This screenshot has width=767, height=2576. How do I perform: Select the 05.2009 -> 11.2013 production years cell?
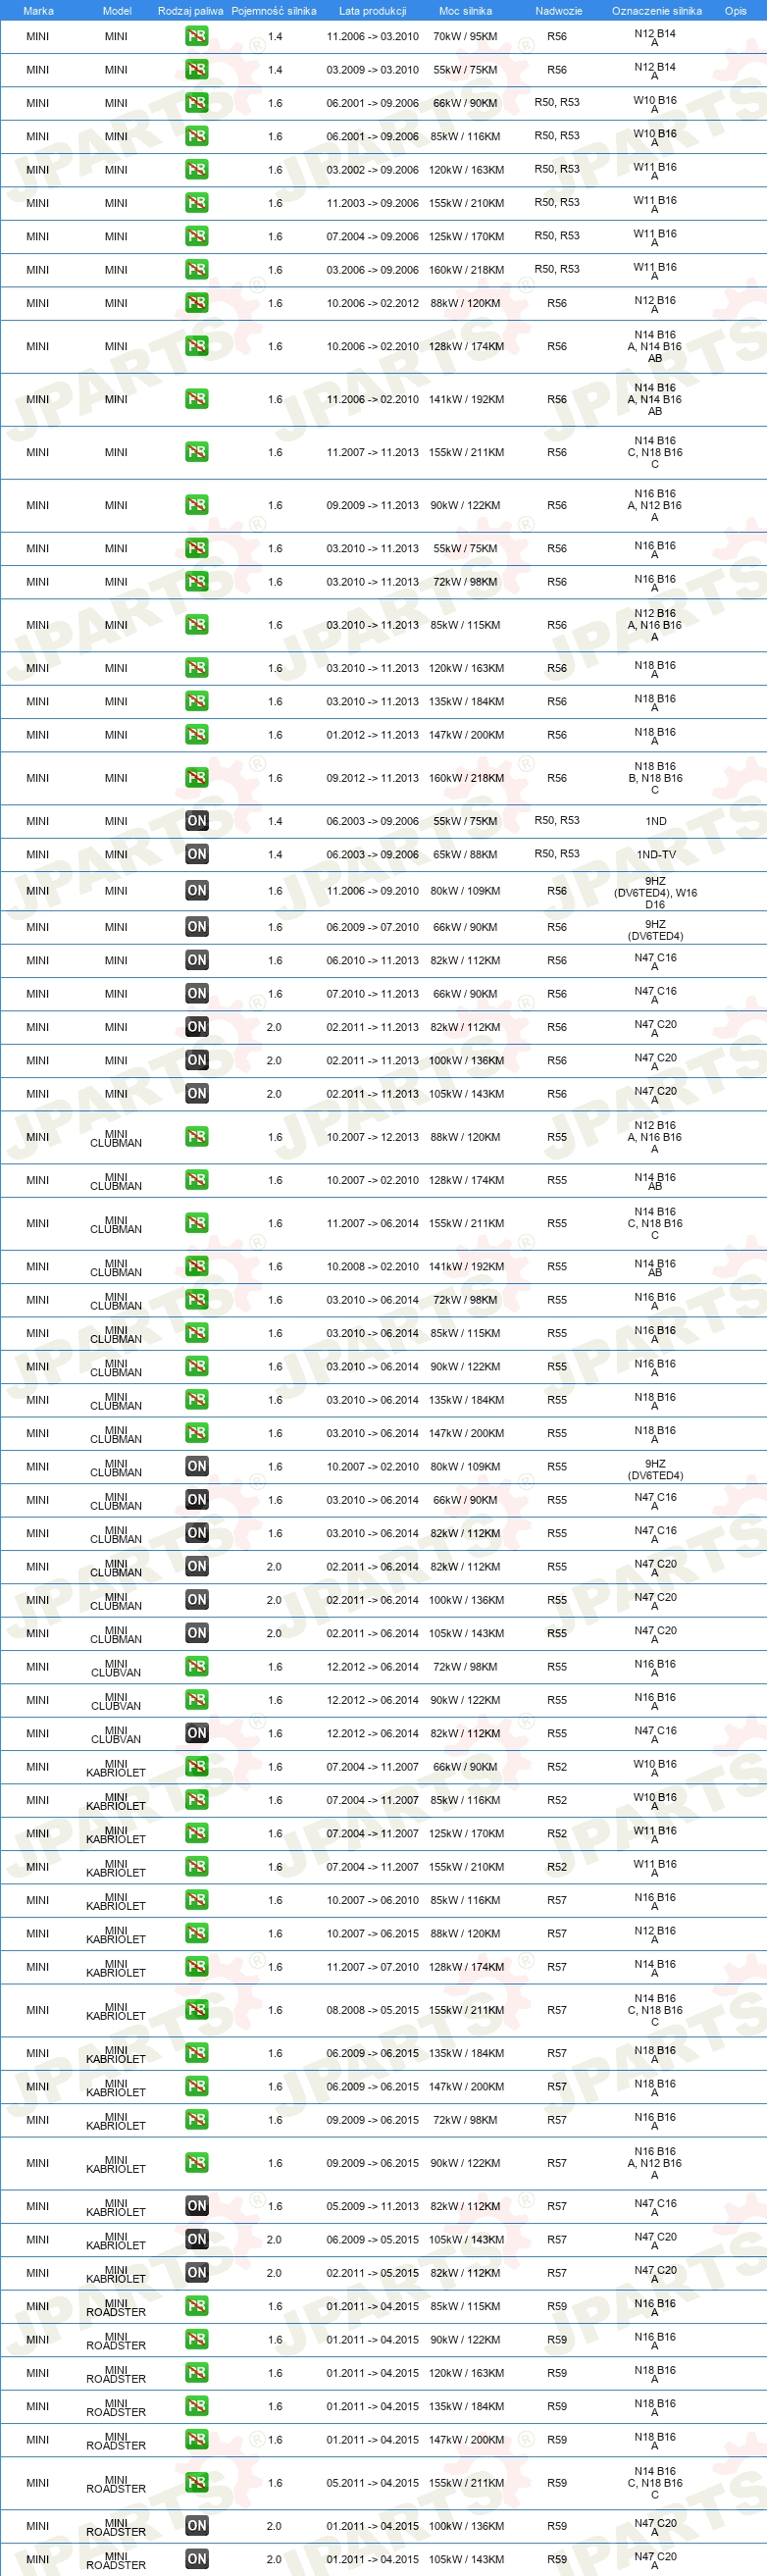[x=372, y=2206]
